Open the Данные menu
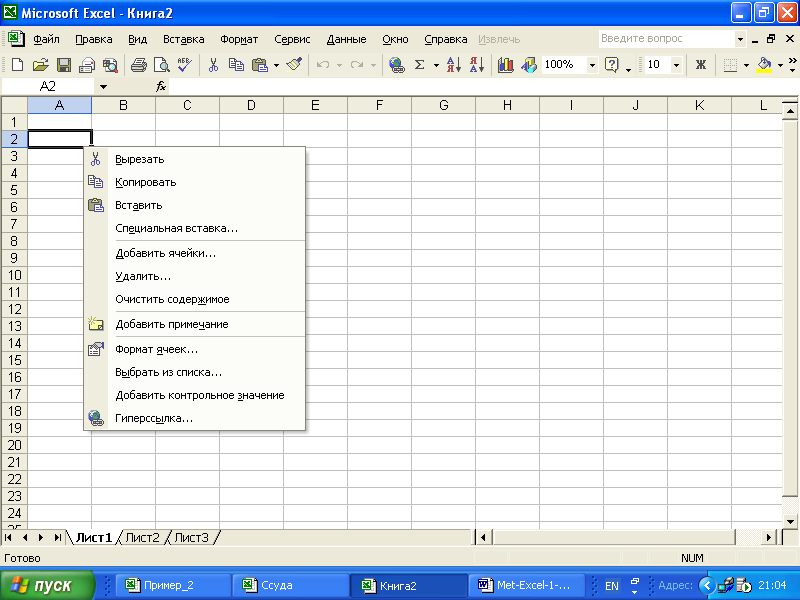The width and height of the screenshot is (800, 600). 346,39
